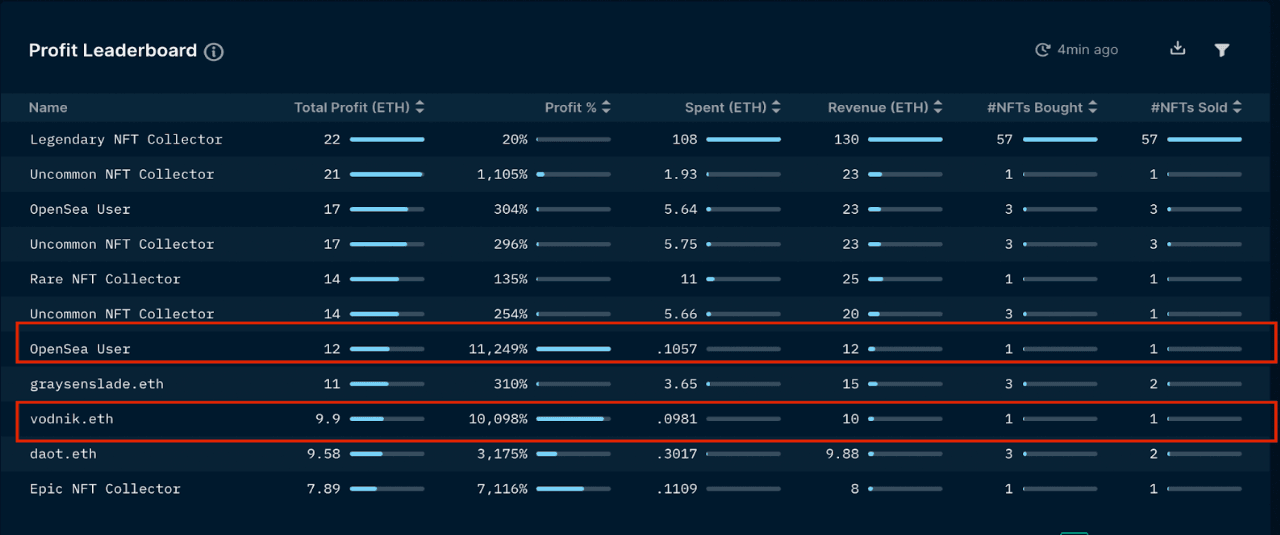Image resolution: width=1280 pixels, height=535 pixels.
Task: Open Epic NFT Collector entry
Action: pos(105,489)
